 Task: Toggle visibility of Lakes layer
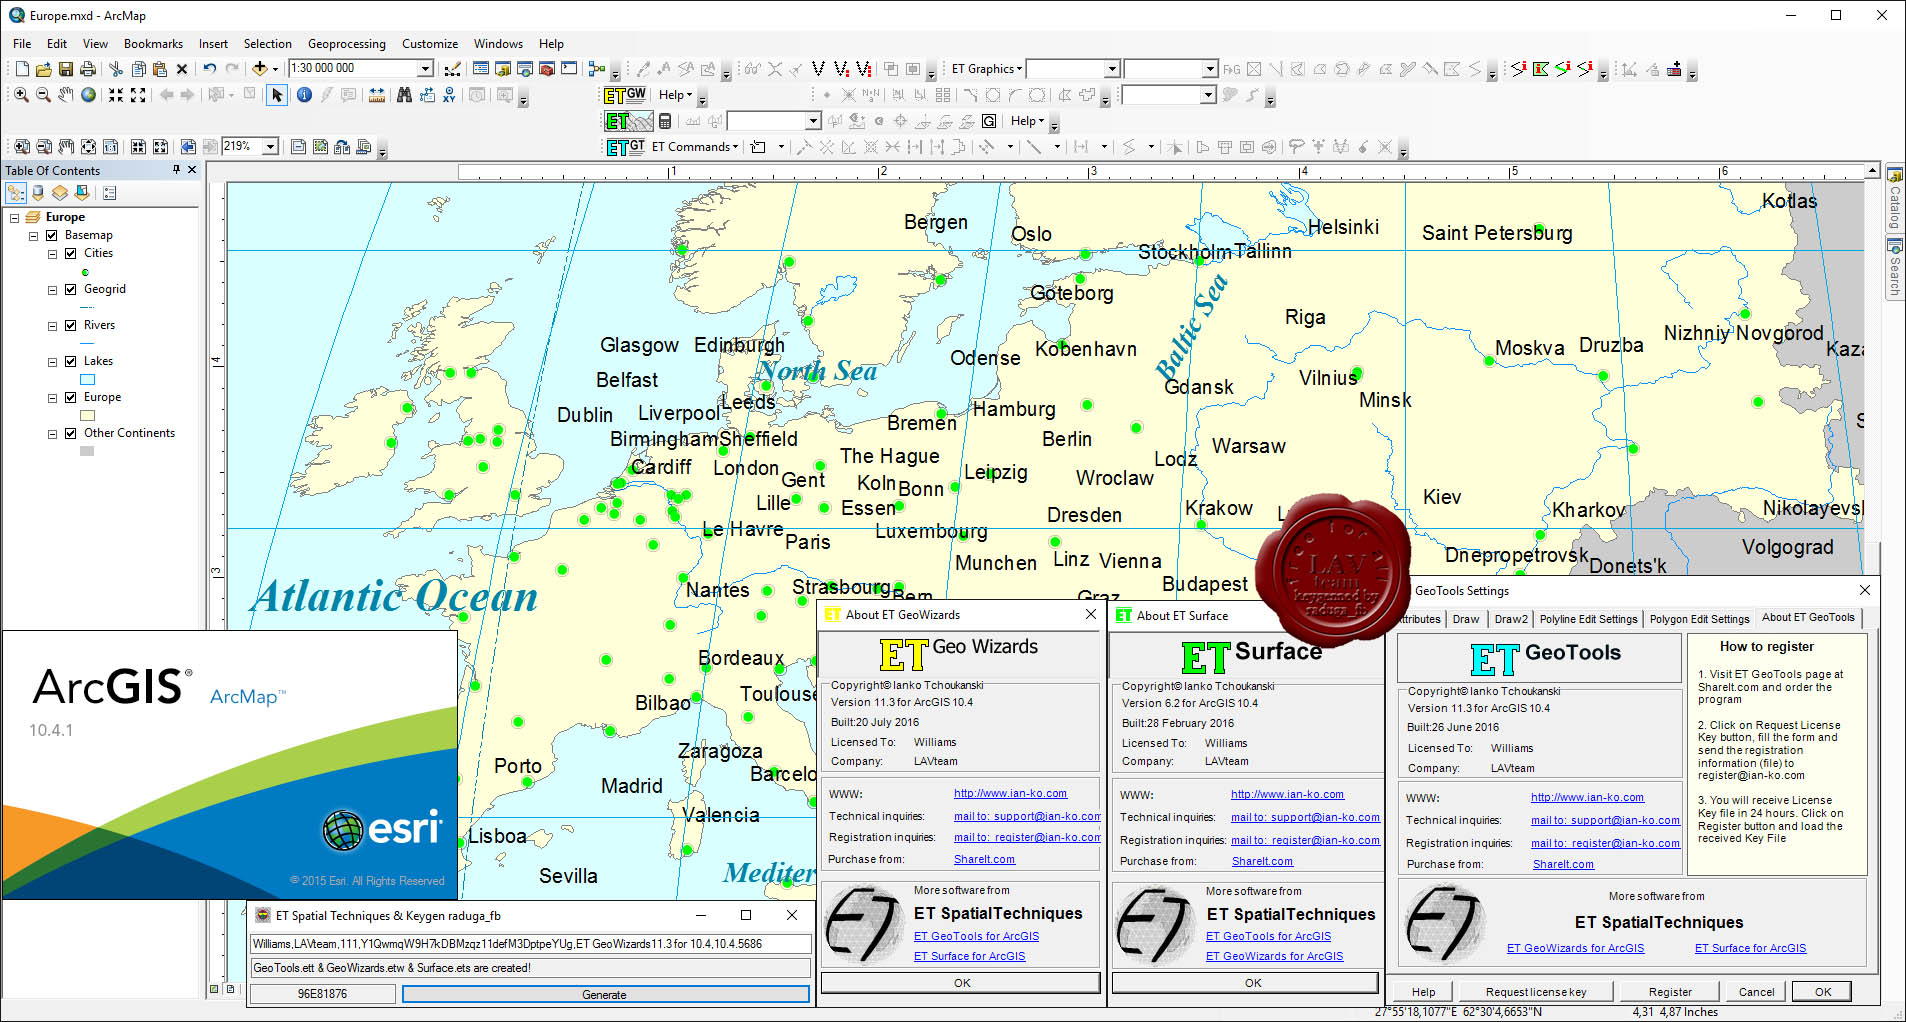click(71, 362)
